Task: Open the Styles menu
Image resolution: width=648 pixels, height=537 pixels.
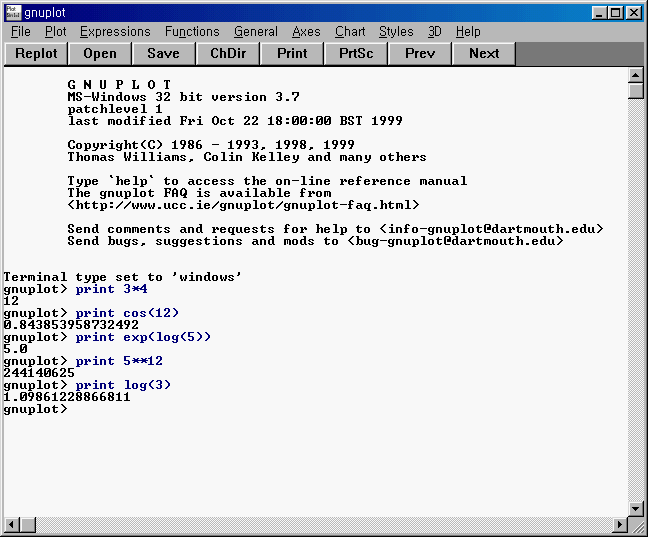Action: (396, 32)
